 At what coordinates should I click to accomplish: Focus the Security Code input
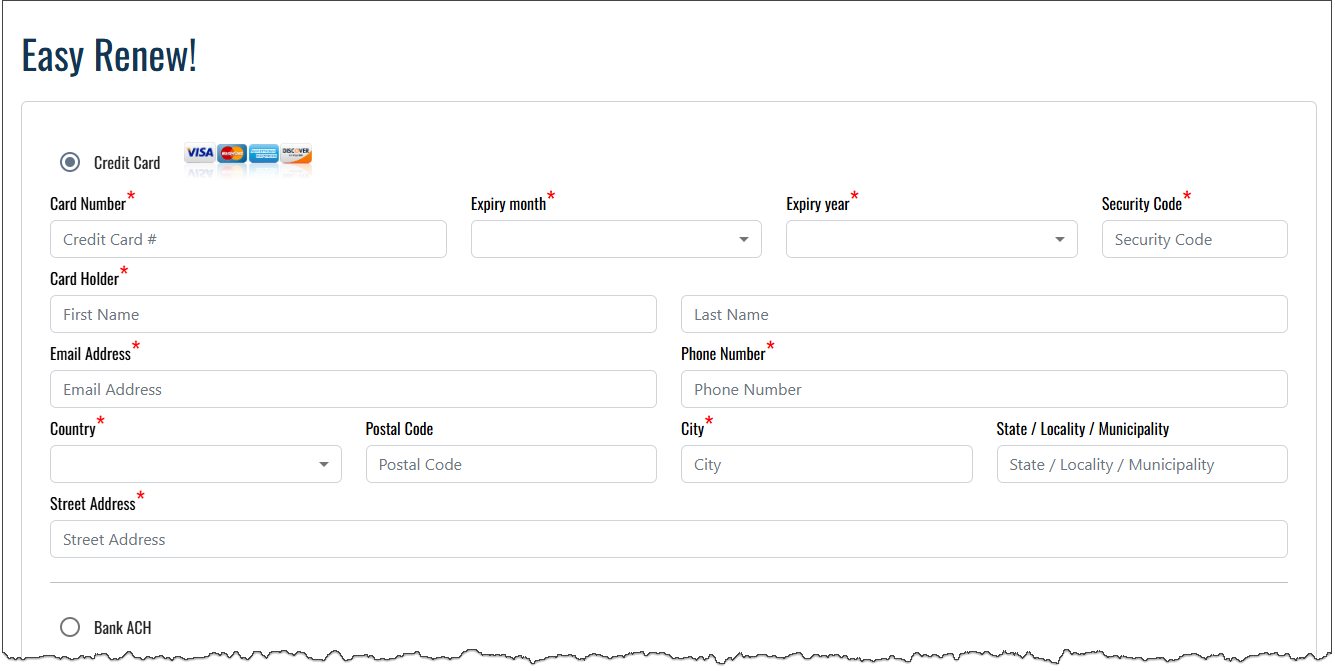(1194, 239)
